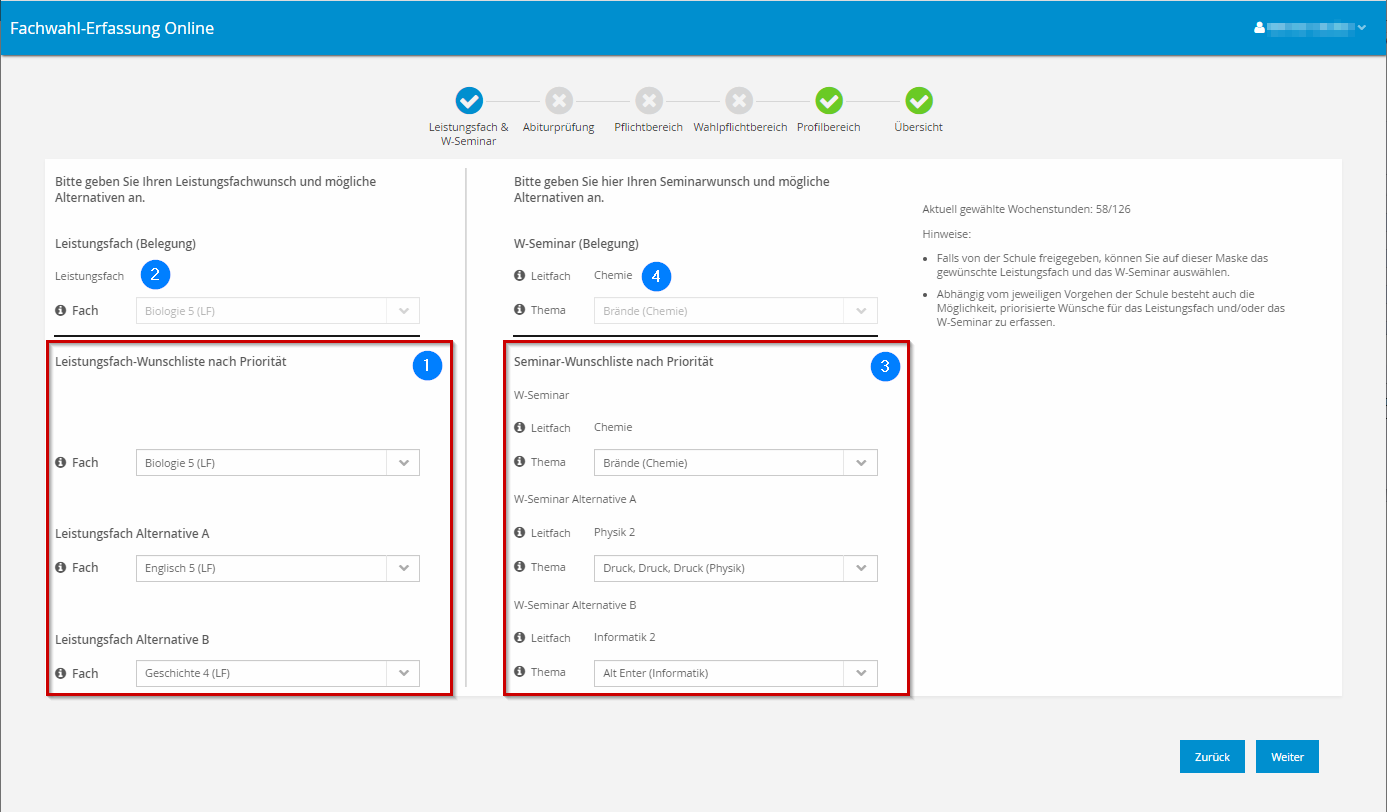
Task: Click the Hinweise: label
Action: pos(945,234)
